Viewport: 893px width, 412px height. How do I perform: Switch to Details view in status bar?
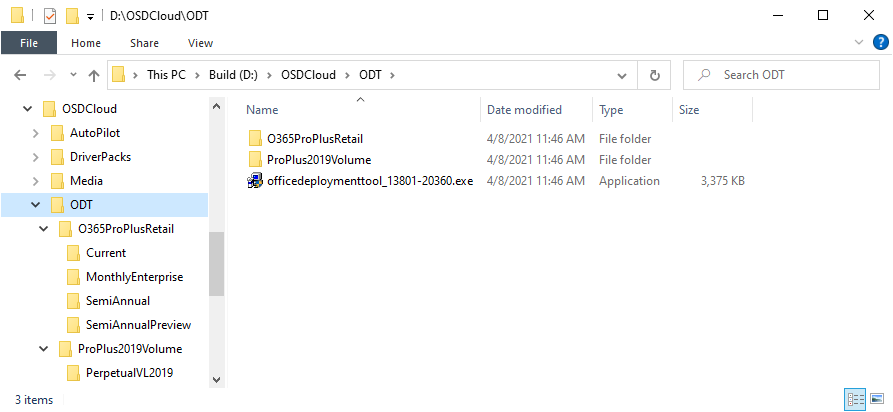point(856,399)
